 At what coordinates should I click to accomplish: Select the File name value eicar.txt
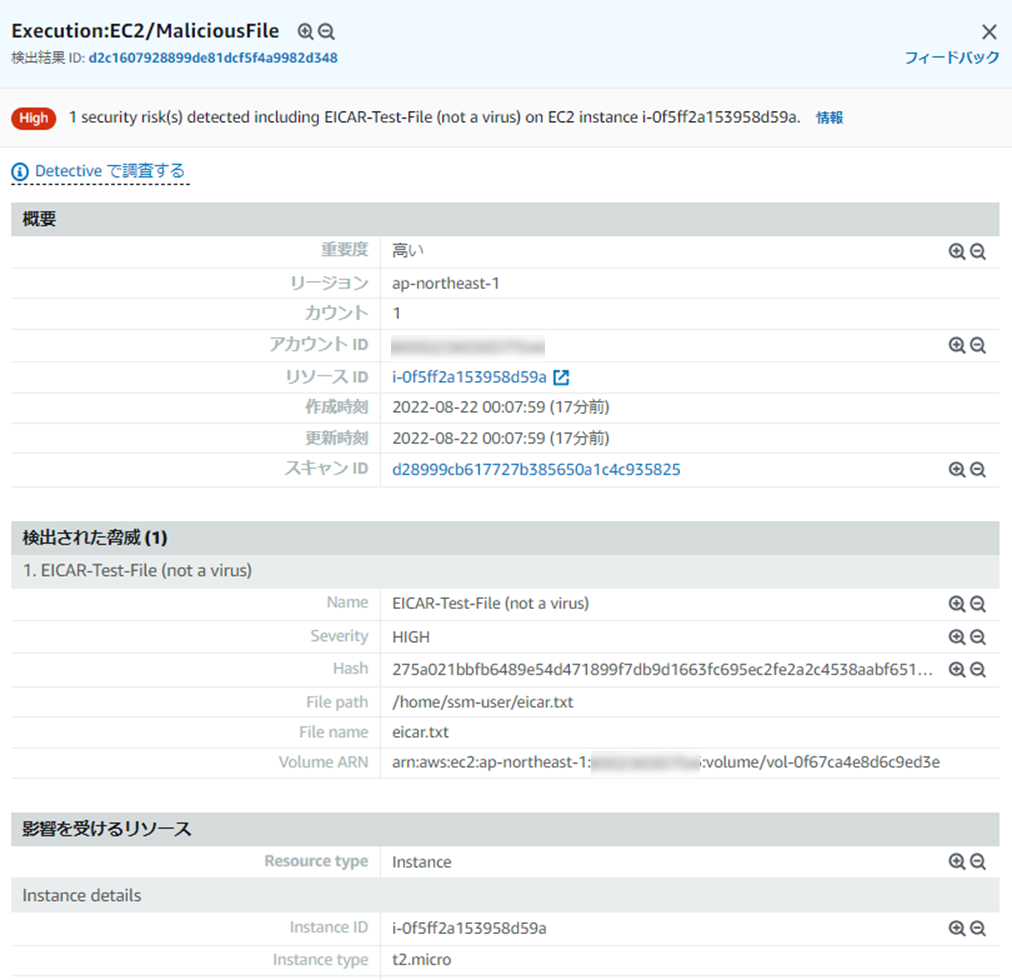tap(420, 733)
